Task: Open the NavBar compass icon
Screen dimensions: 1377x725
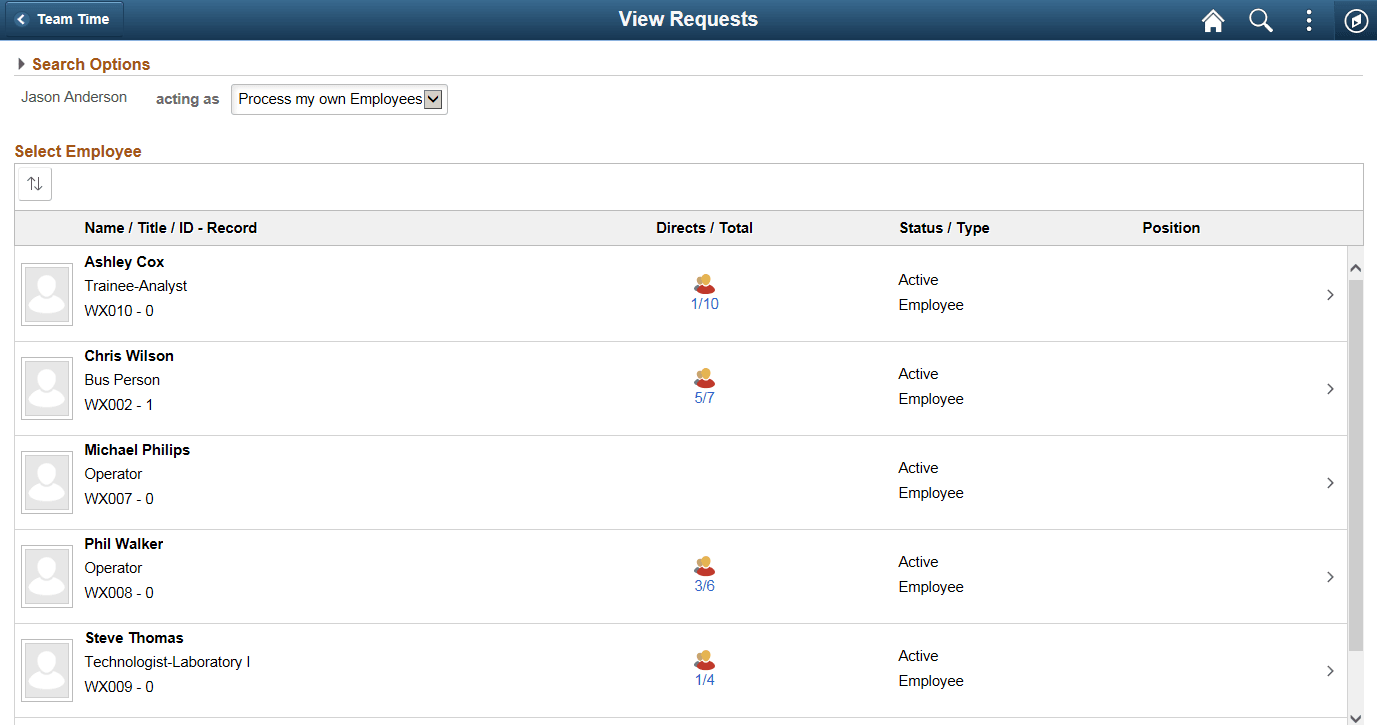Action: [x=1356, y=20]
